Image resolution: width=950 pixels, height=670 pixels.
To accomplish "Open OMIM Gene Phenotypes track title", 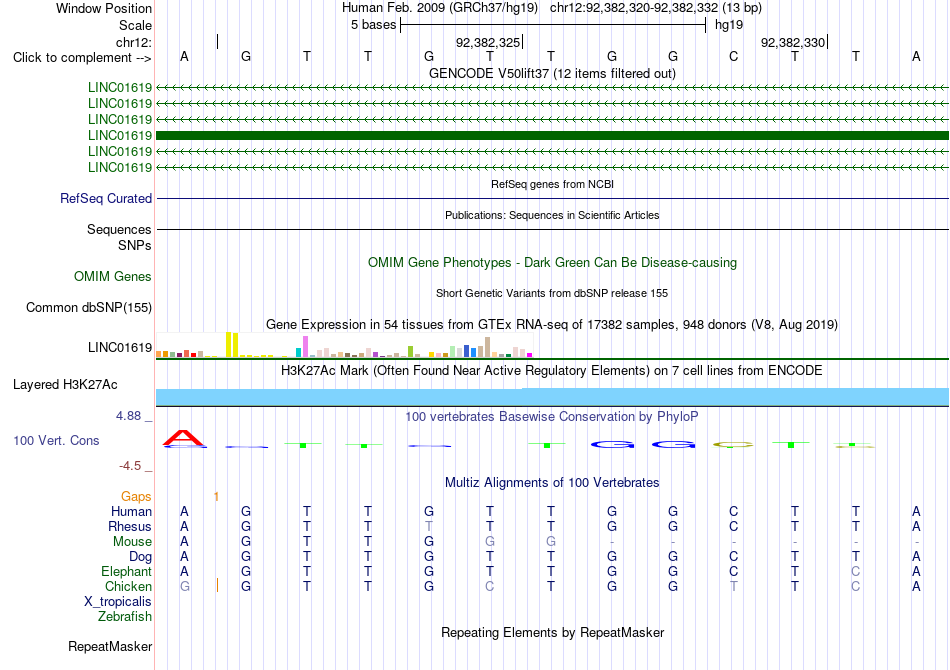I will pyautogui.click(x=552, y=262).
